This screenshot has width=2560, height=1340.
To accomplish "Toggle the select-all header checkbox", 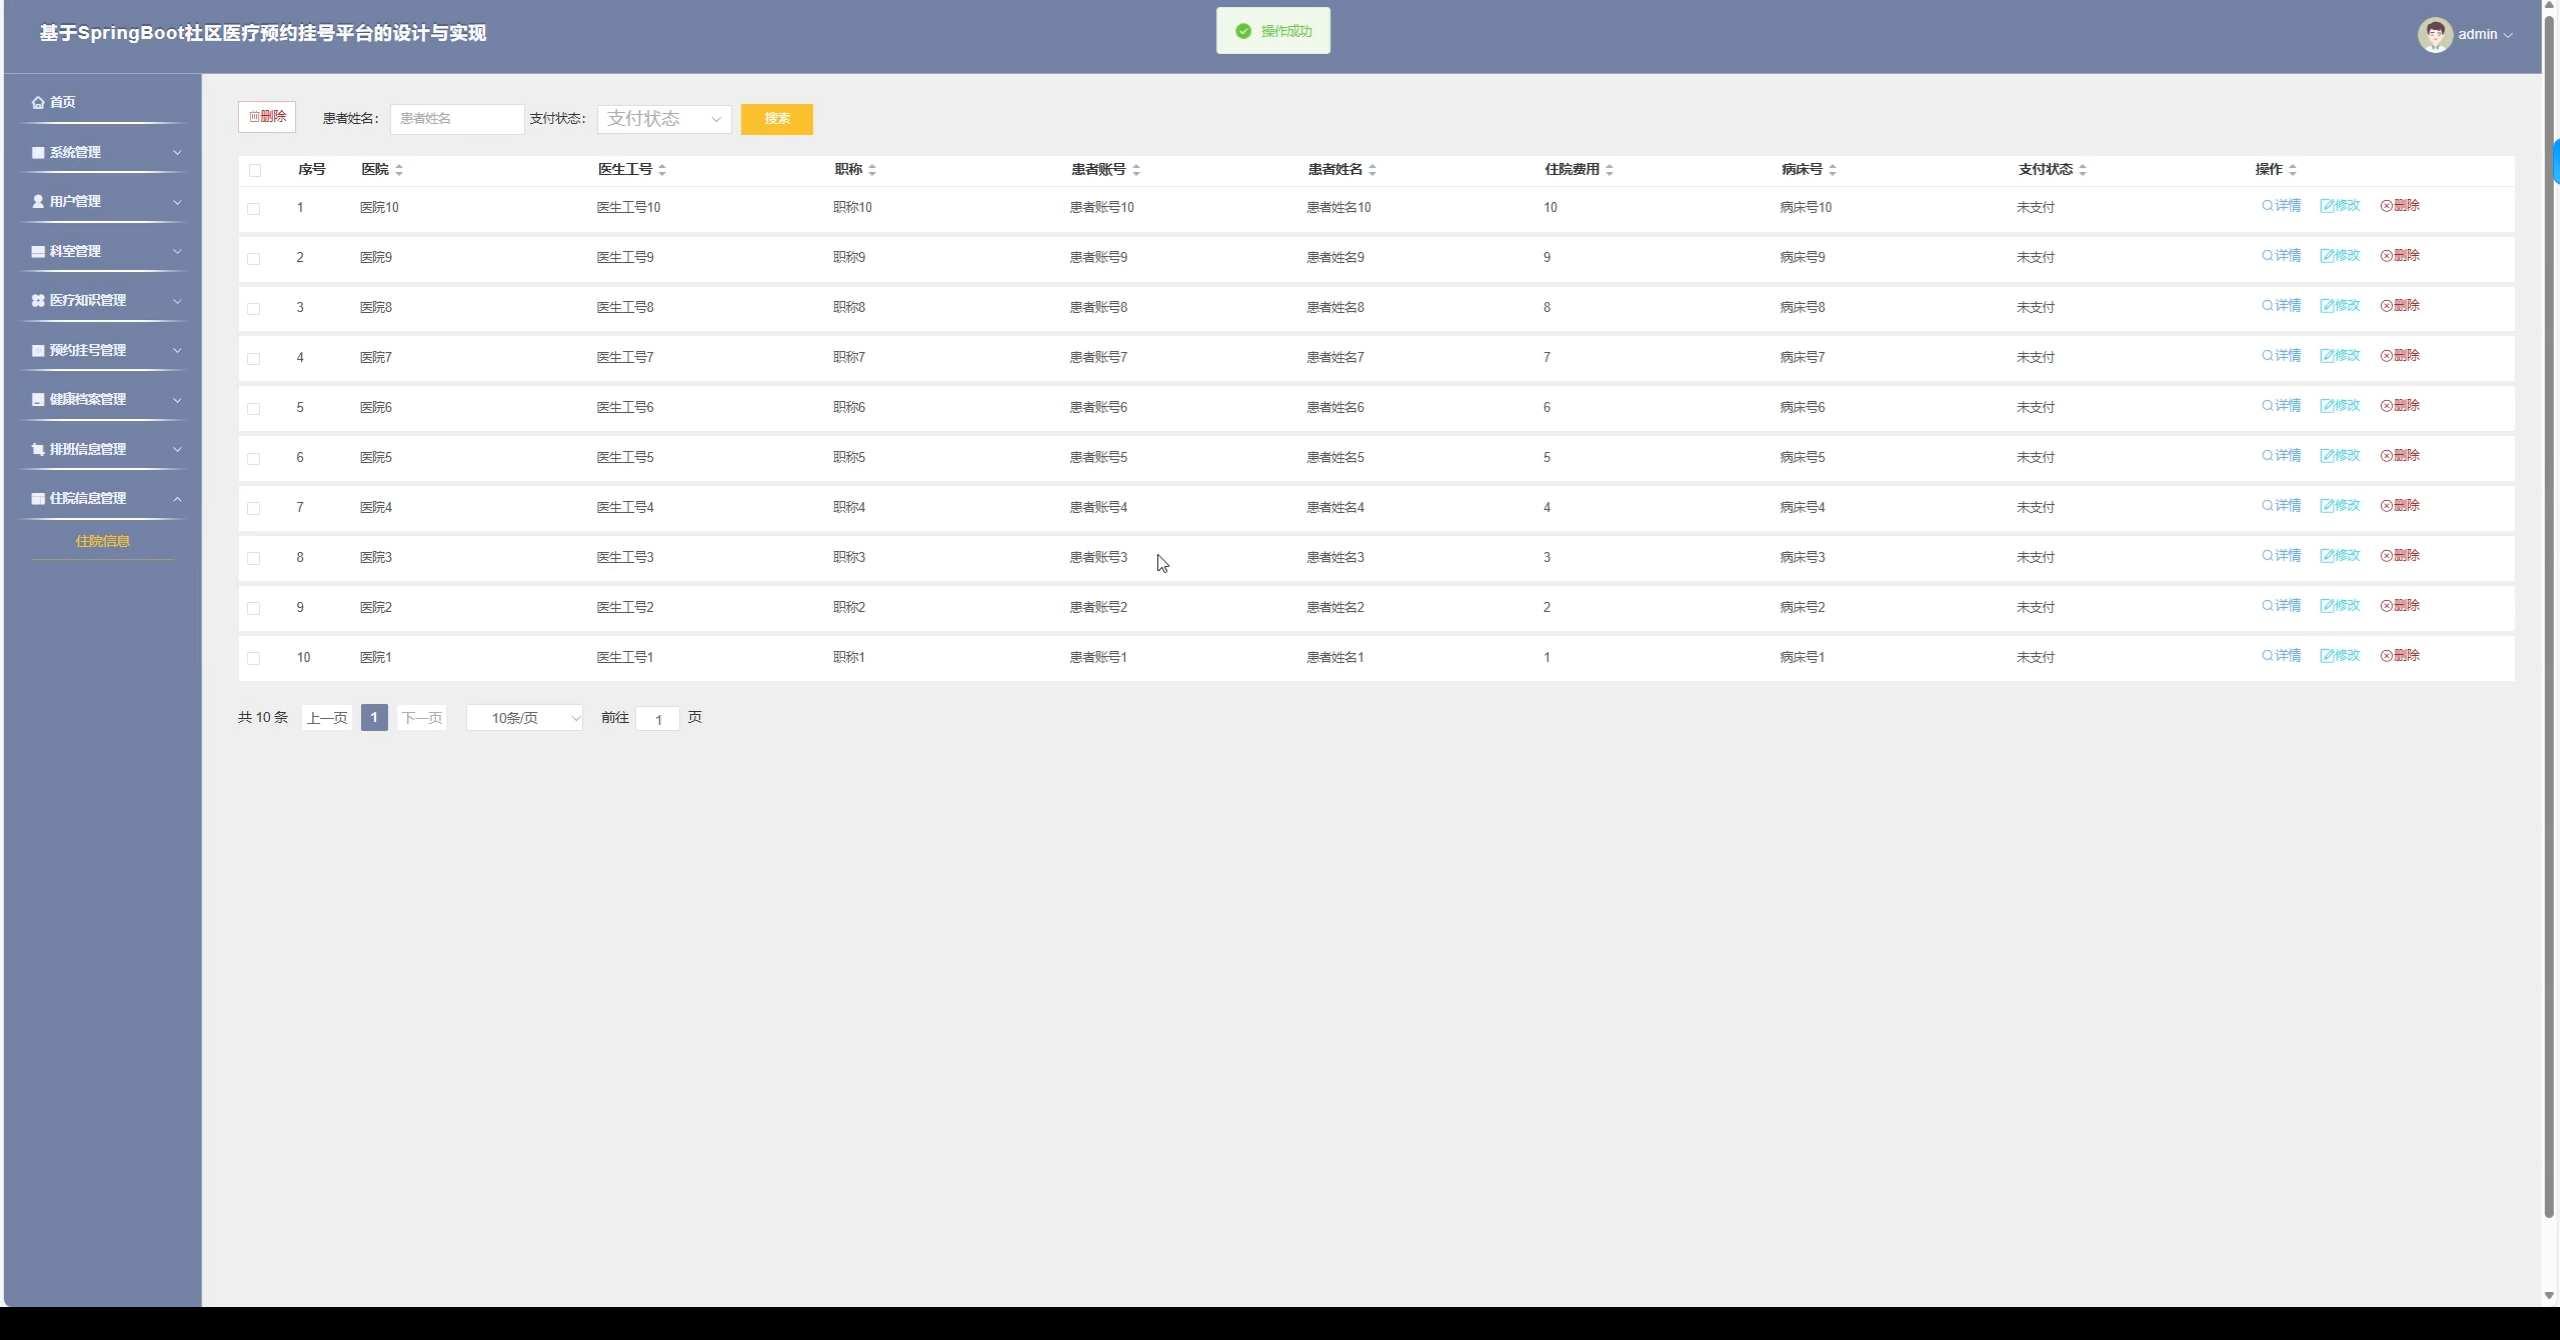I will (255, 170).
